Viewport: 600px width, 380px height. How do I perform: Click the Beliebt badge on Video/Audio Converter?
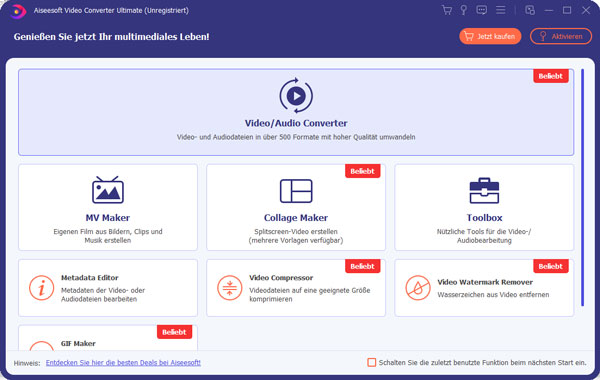[551, 76]
